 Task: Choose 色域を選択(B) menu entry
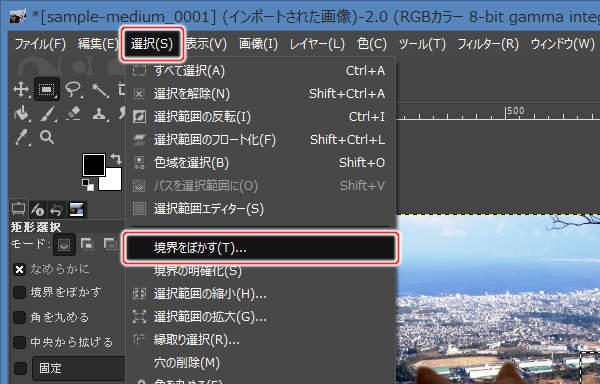coord(260,163)
